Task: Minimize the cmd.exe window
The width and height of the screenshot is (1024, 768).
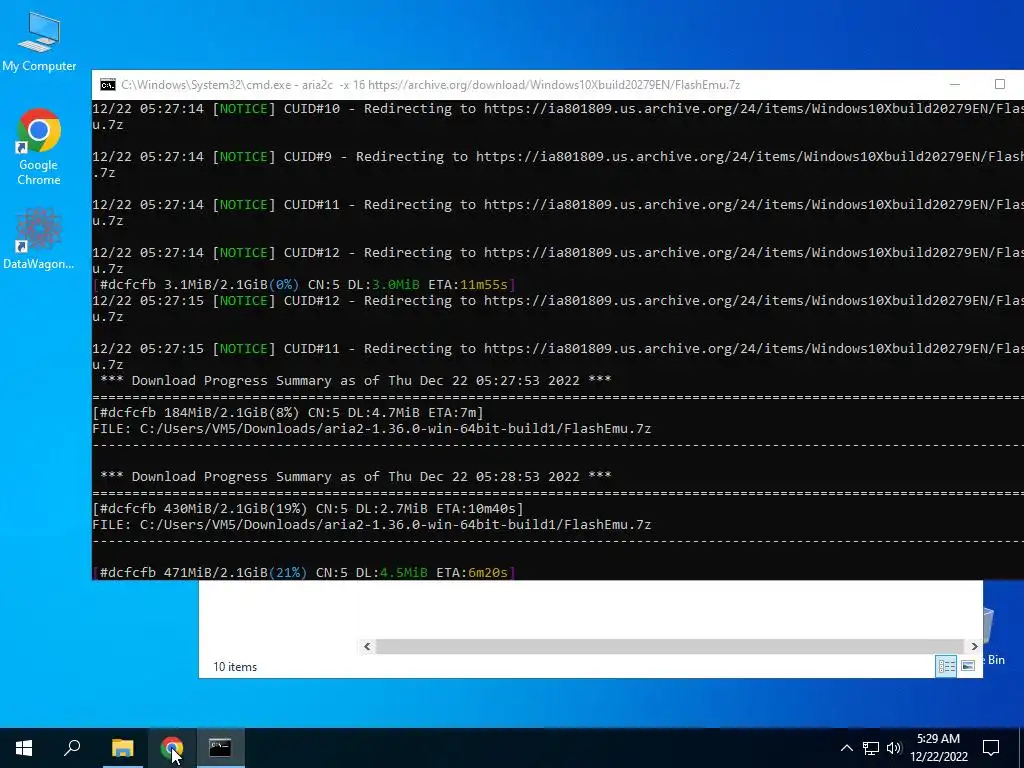Action: 955,84
